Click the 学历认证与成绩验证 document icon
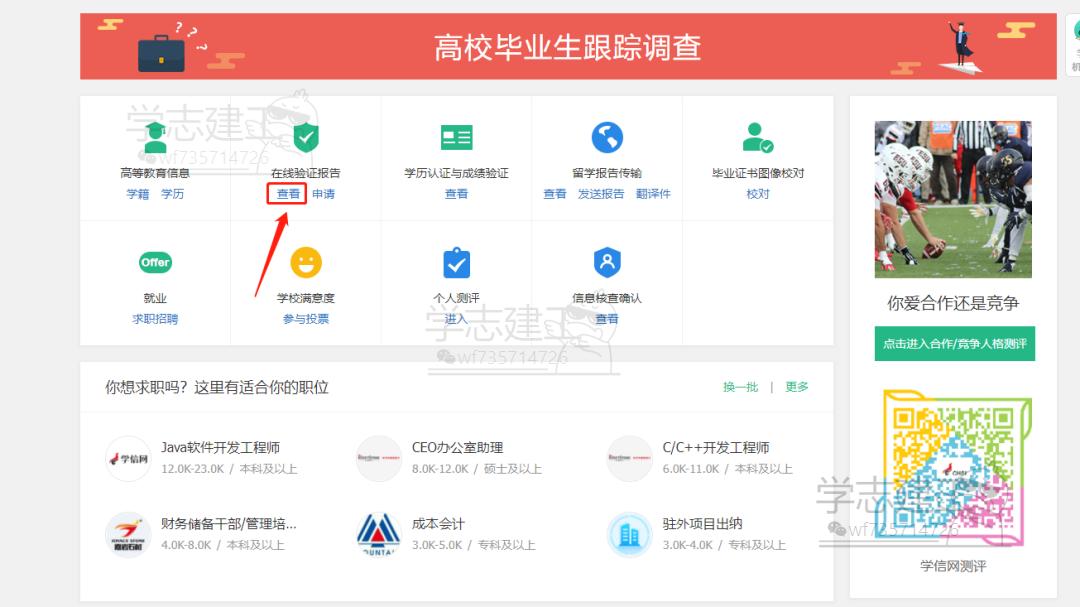Image resolution: width=1080 pixels, height=607 pixels. tap(455, 137)
